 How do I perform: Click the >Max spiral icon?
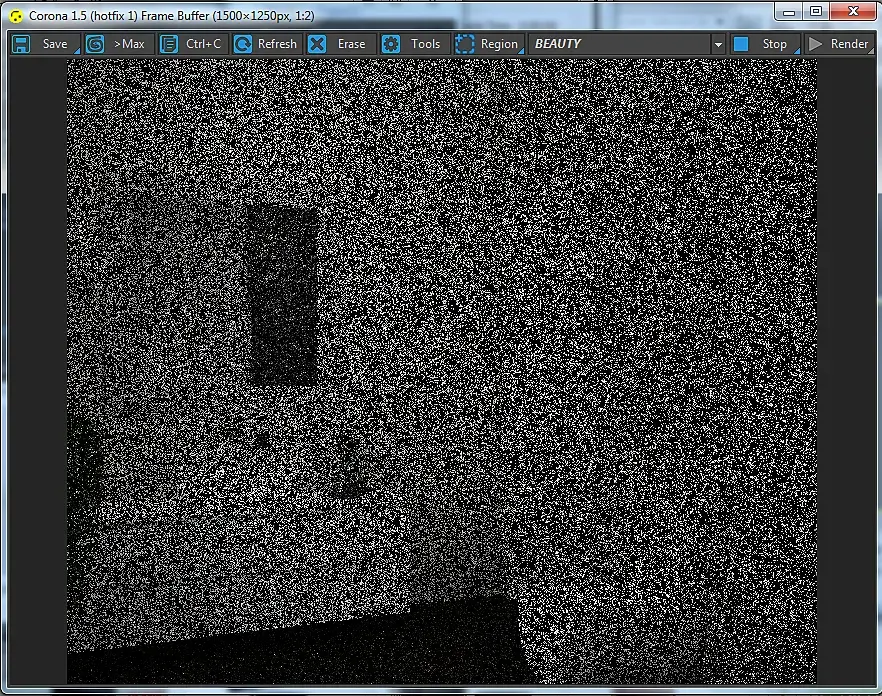pyautogui.click(x=95, y=44)
